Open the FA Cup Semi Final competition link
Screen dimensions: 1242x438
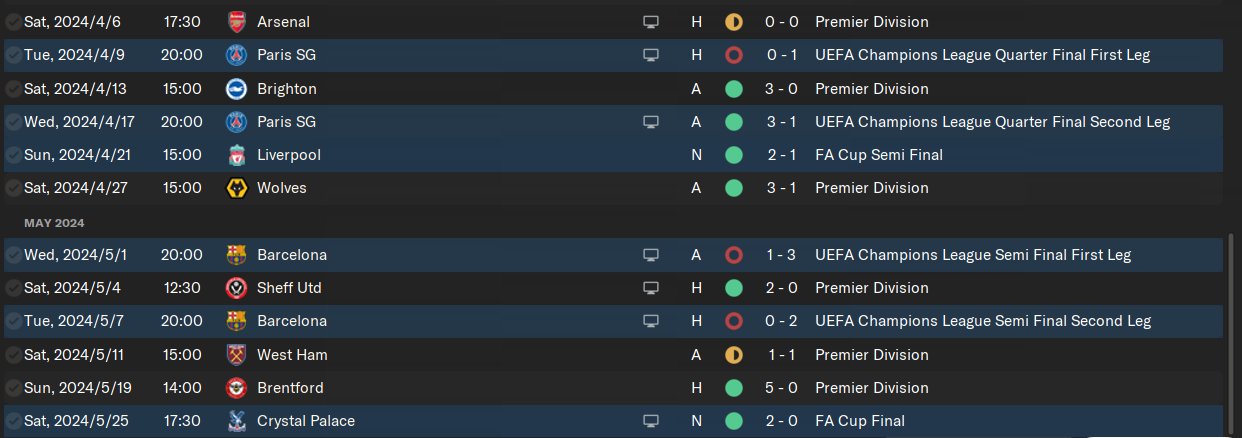click(x=878, y=155)
